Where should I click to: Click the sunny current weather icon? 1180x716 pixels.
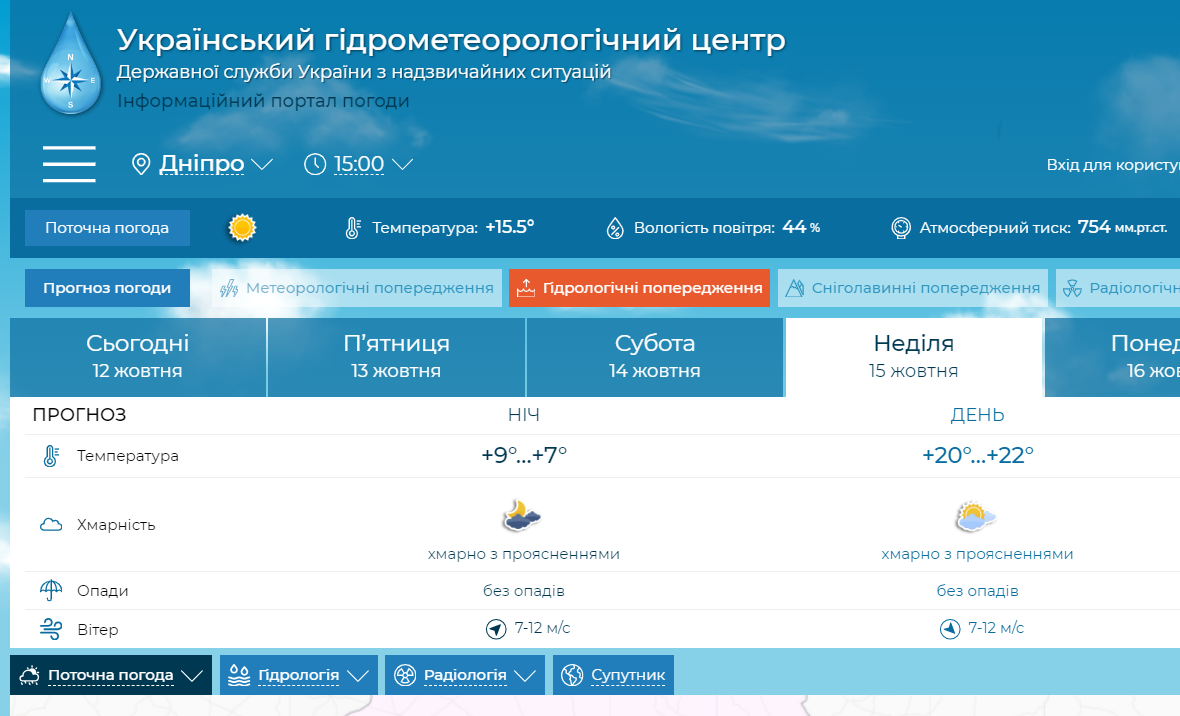[x=241, y=228]
